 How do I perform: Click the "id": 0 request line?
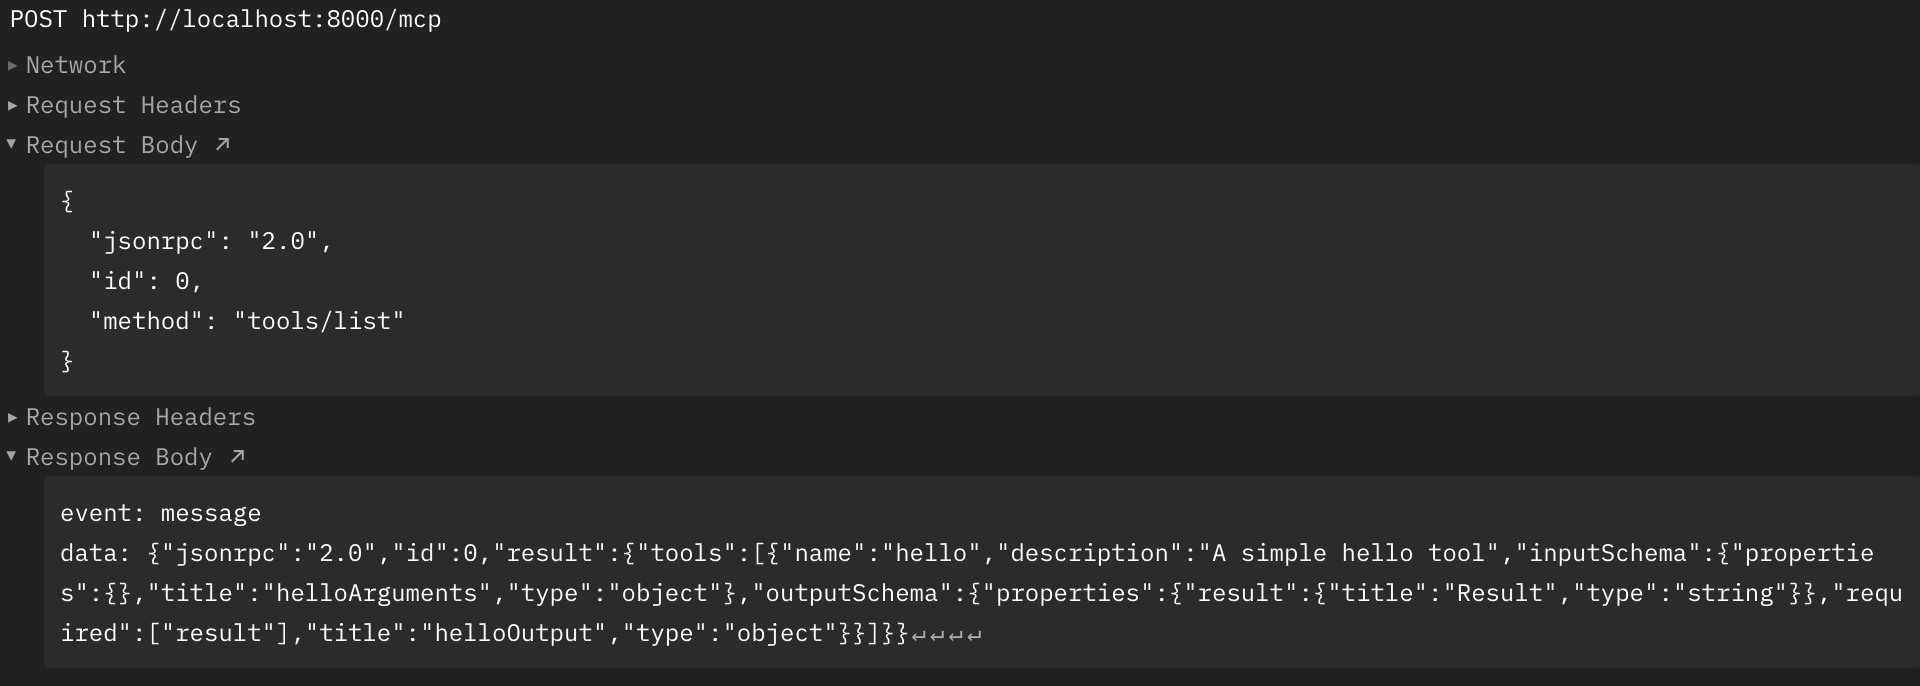point(146,282)
